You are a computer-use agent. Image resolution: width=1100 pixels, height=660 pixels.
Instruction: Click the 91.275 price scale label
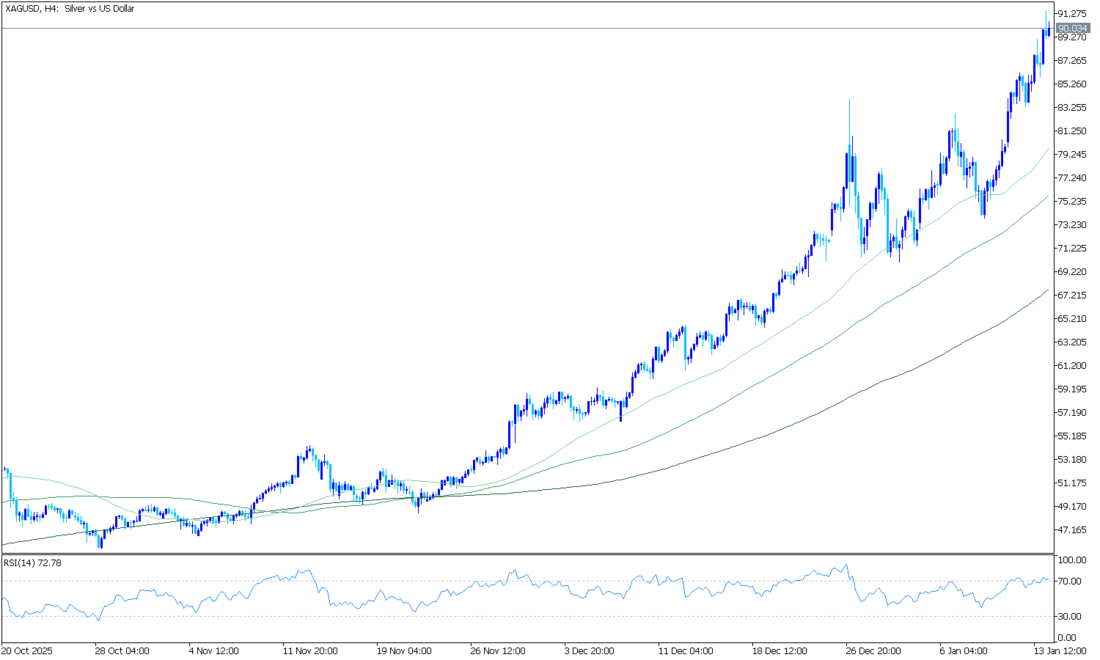(x=1072, y=14)
